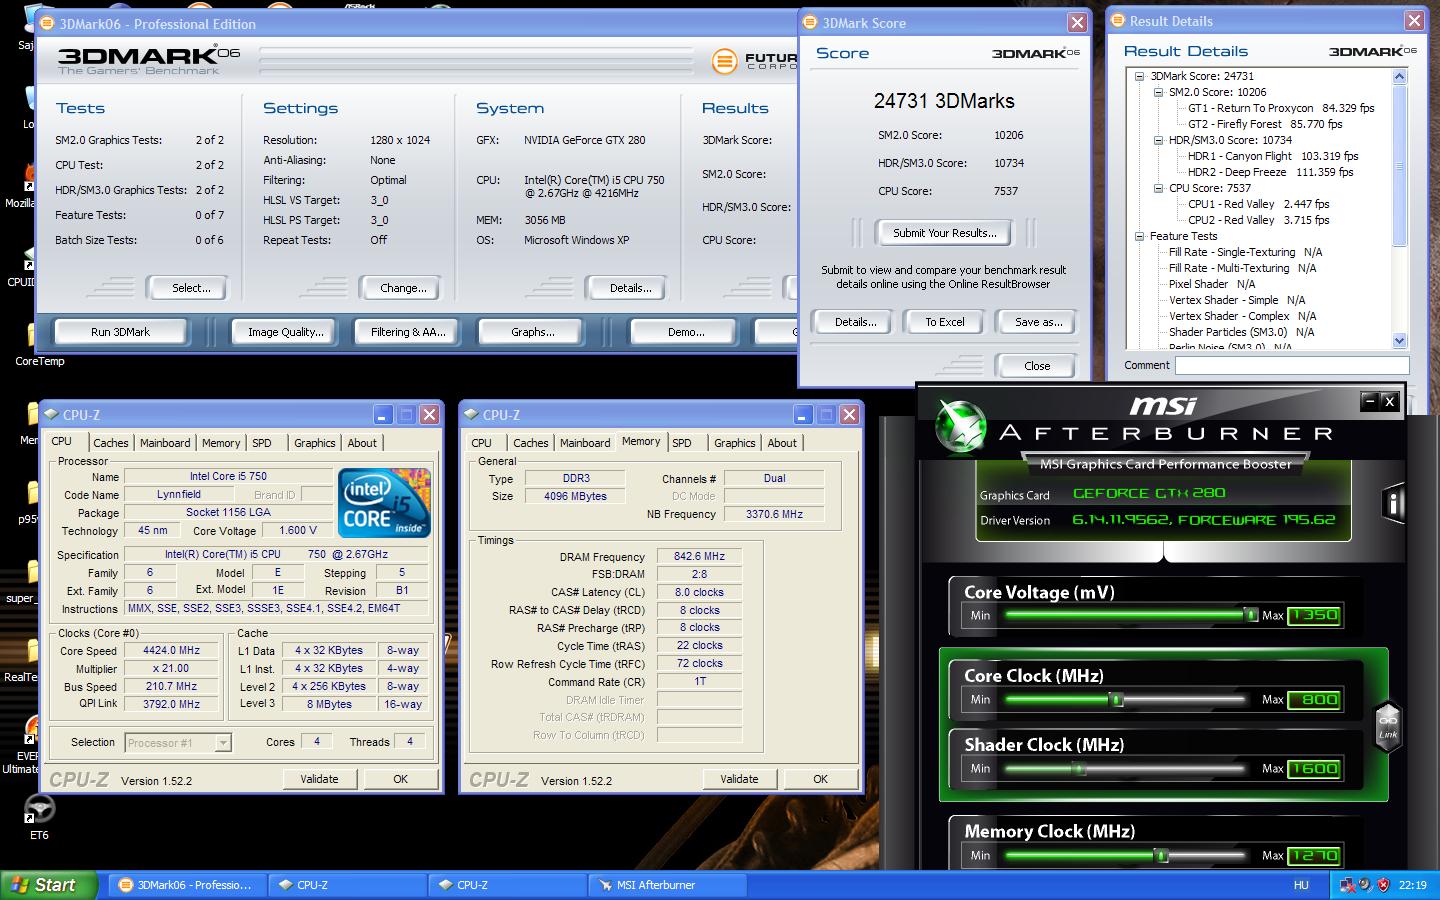Click the Core Clock slider handle
The width and height of the screenshot is (1440, 900).
(x=1117, y=699)
